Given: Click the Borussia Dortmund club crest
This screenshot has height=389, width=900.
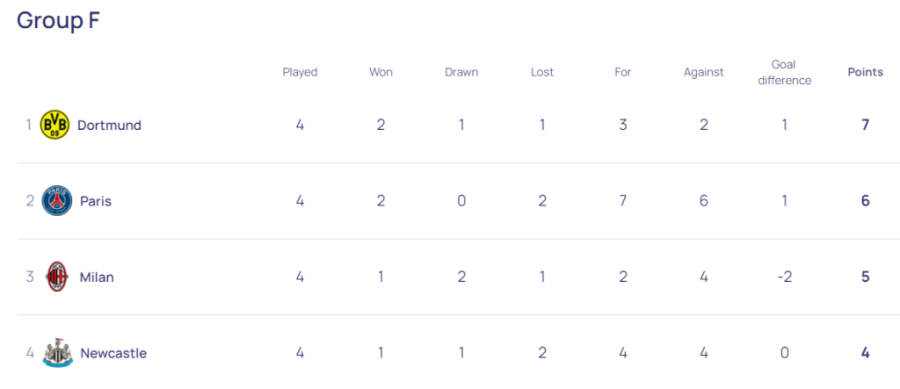Looking at the screenshot, I should point(55,125).
